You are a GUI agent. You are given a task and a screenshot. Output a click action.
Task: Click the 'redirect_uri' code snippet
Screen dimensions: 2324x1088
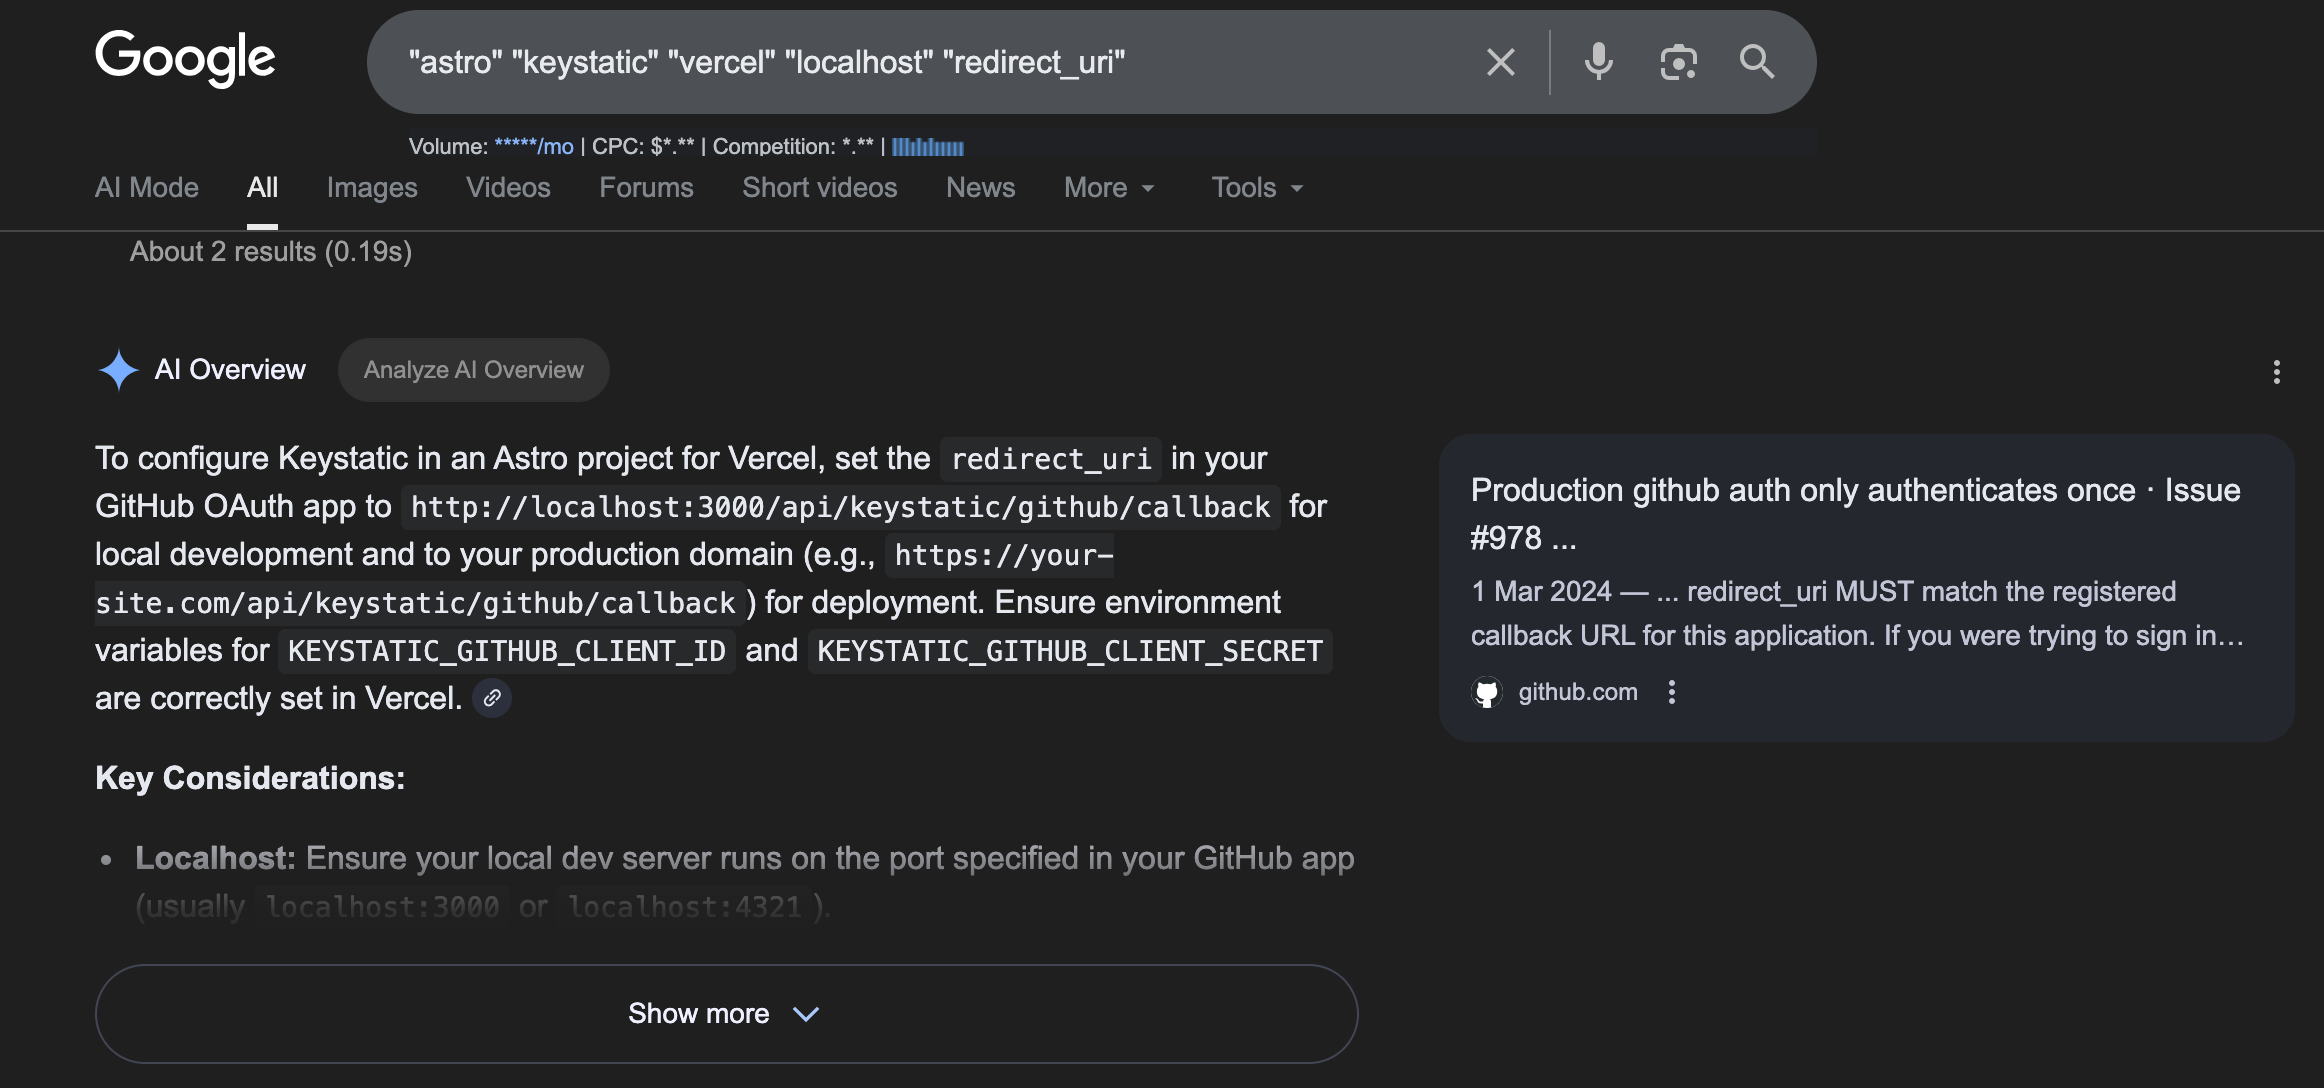point(1051,459)
